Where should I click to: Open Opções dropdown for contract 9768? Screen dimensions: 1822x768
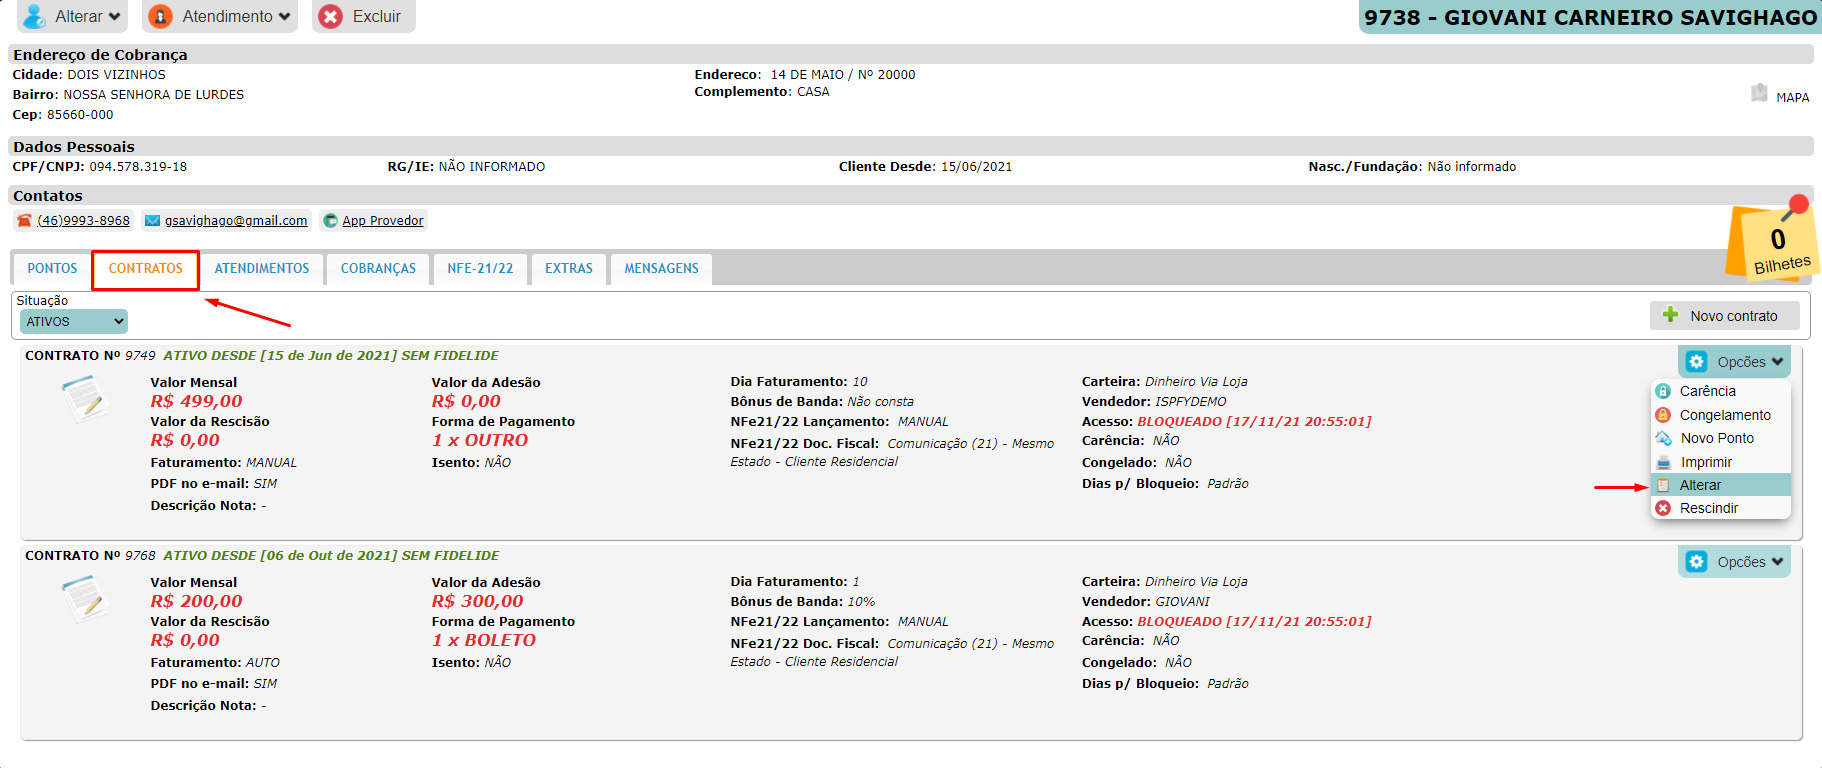coord(1734,562)
